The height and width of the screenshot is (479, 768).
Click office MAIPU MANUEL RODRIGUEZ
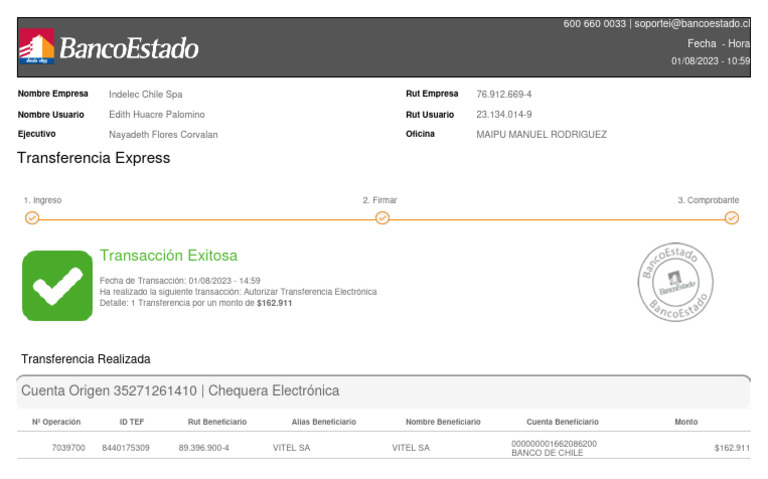point(541,134)
